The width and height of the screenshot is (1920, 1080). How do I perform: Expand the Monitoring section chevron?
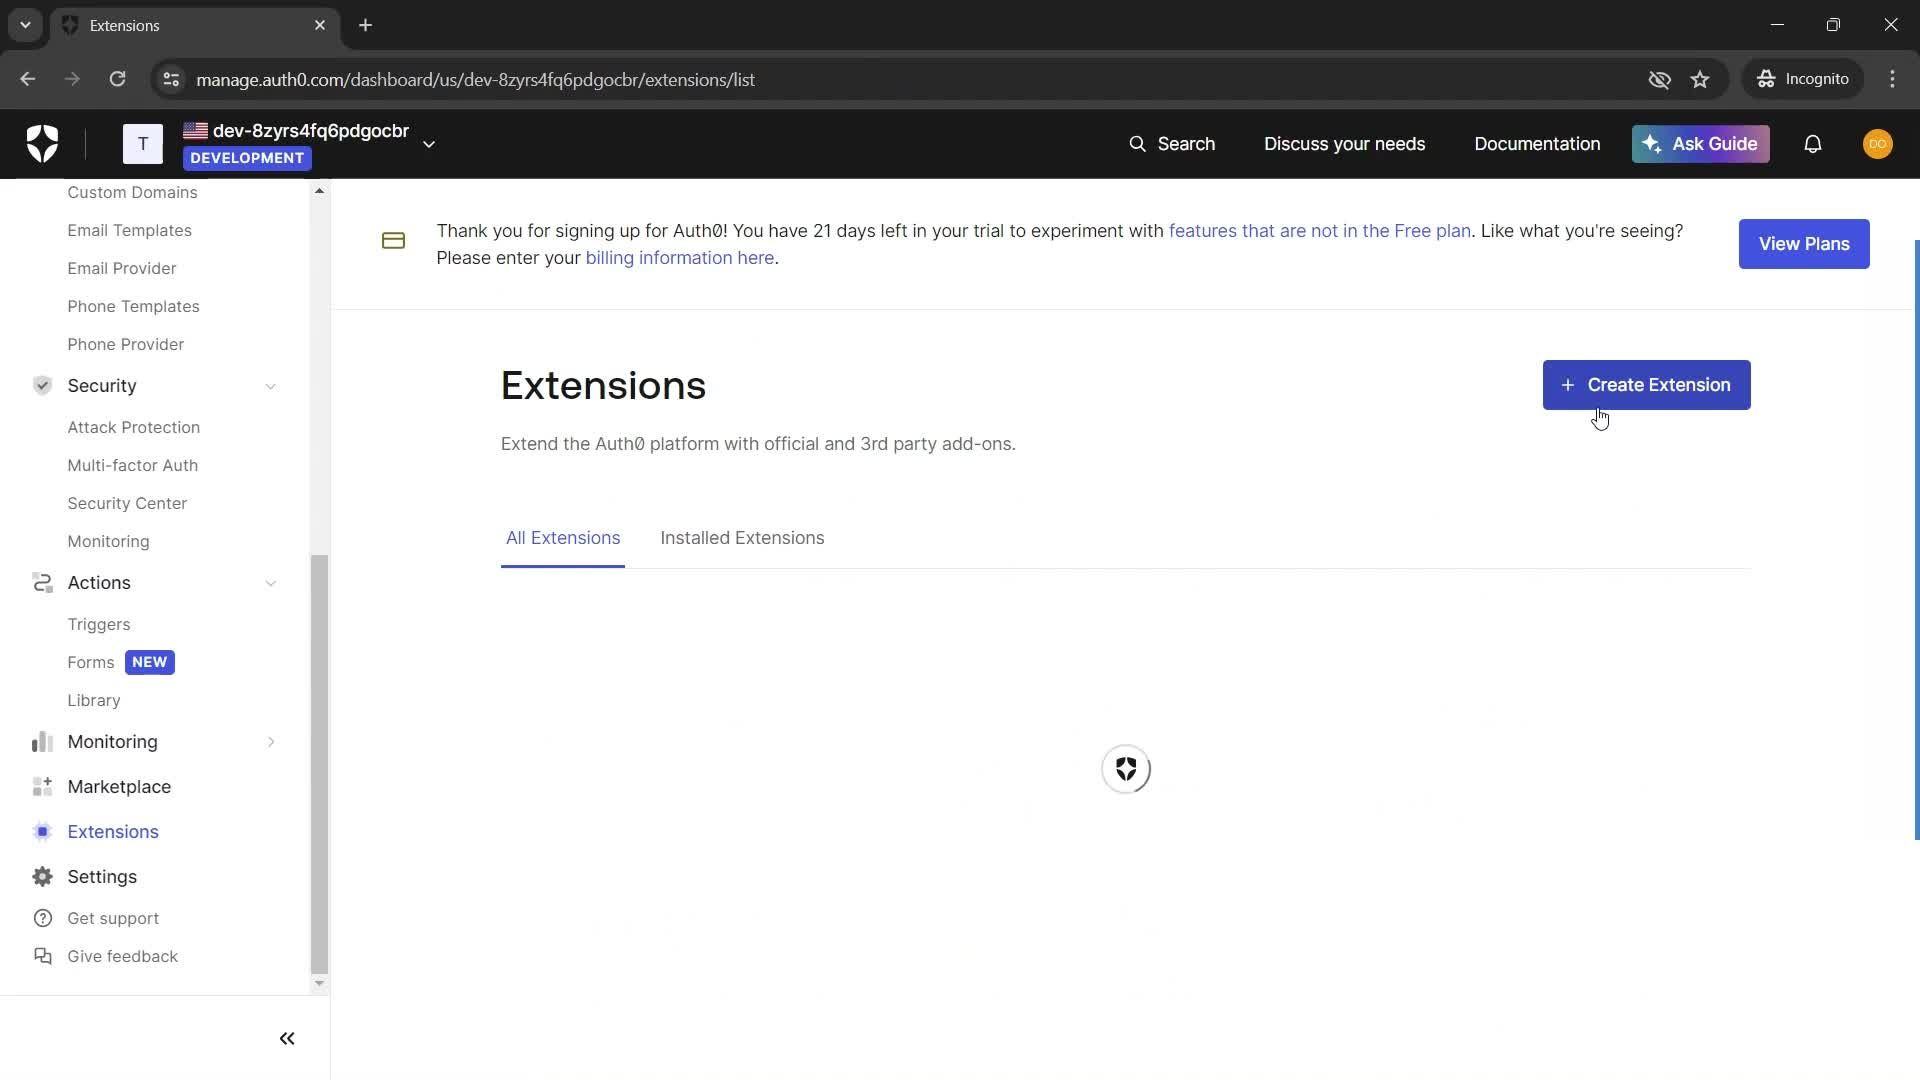271,742
